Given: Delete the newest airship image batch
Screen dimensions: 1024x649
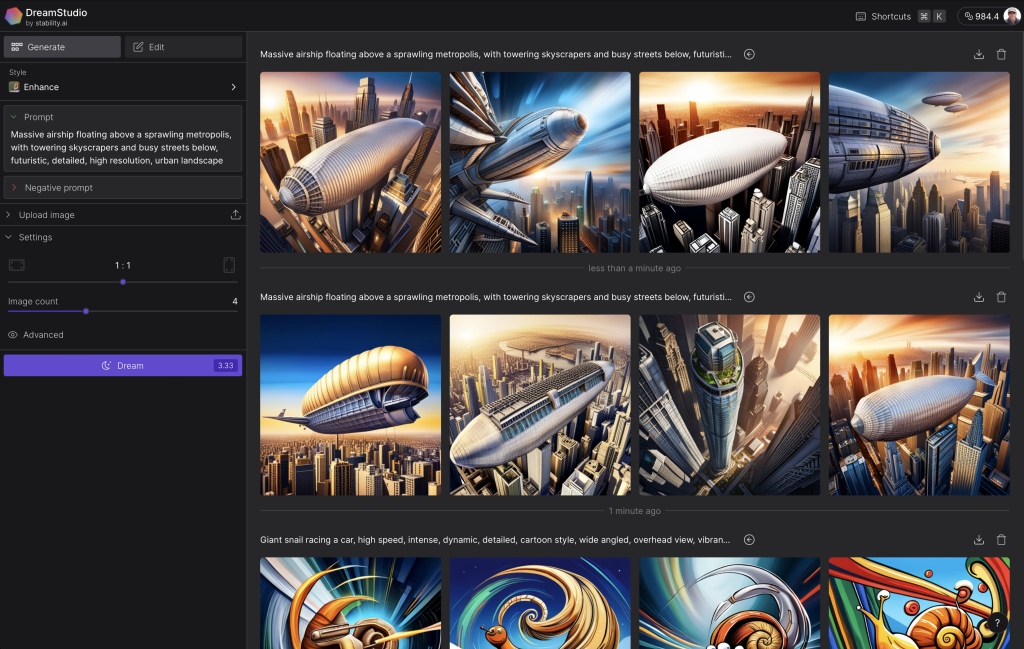Looking at the screenshot, I should (1001, 54).
